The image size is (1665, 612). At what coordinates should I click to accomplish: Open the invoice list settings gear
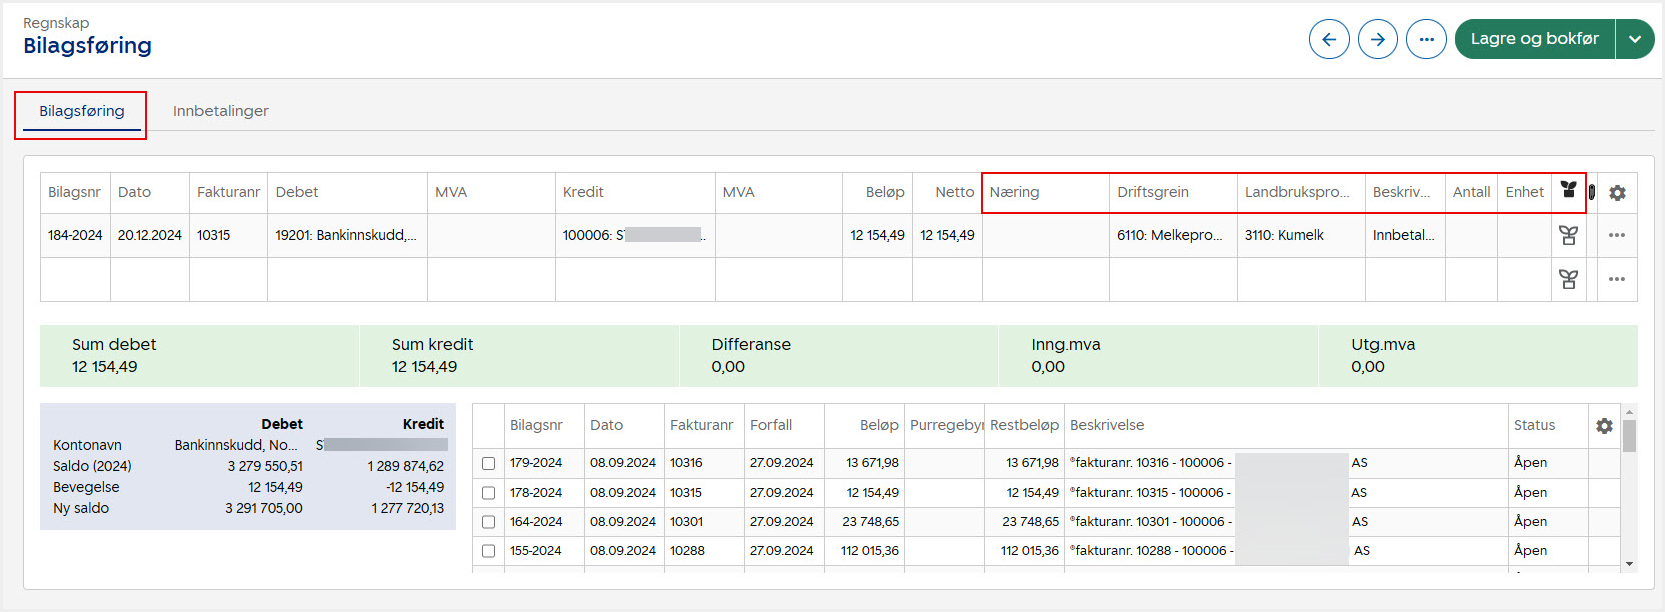[1604, 426]
